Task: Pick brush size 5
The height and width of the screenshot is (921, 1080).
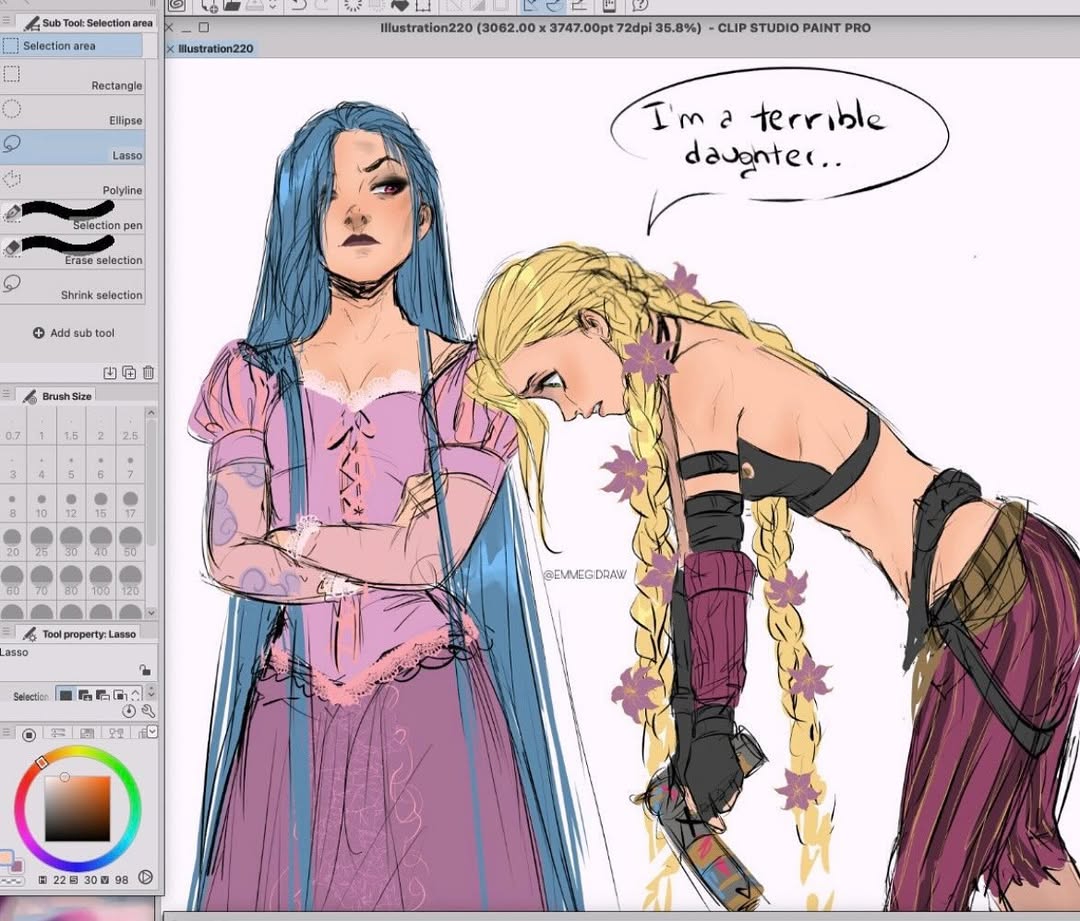Action: [71, 466]
